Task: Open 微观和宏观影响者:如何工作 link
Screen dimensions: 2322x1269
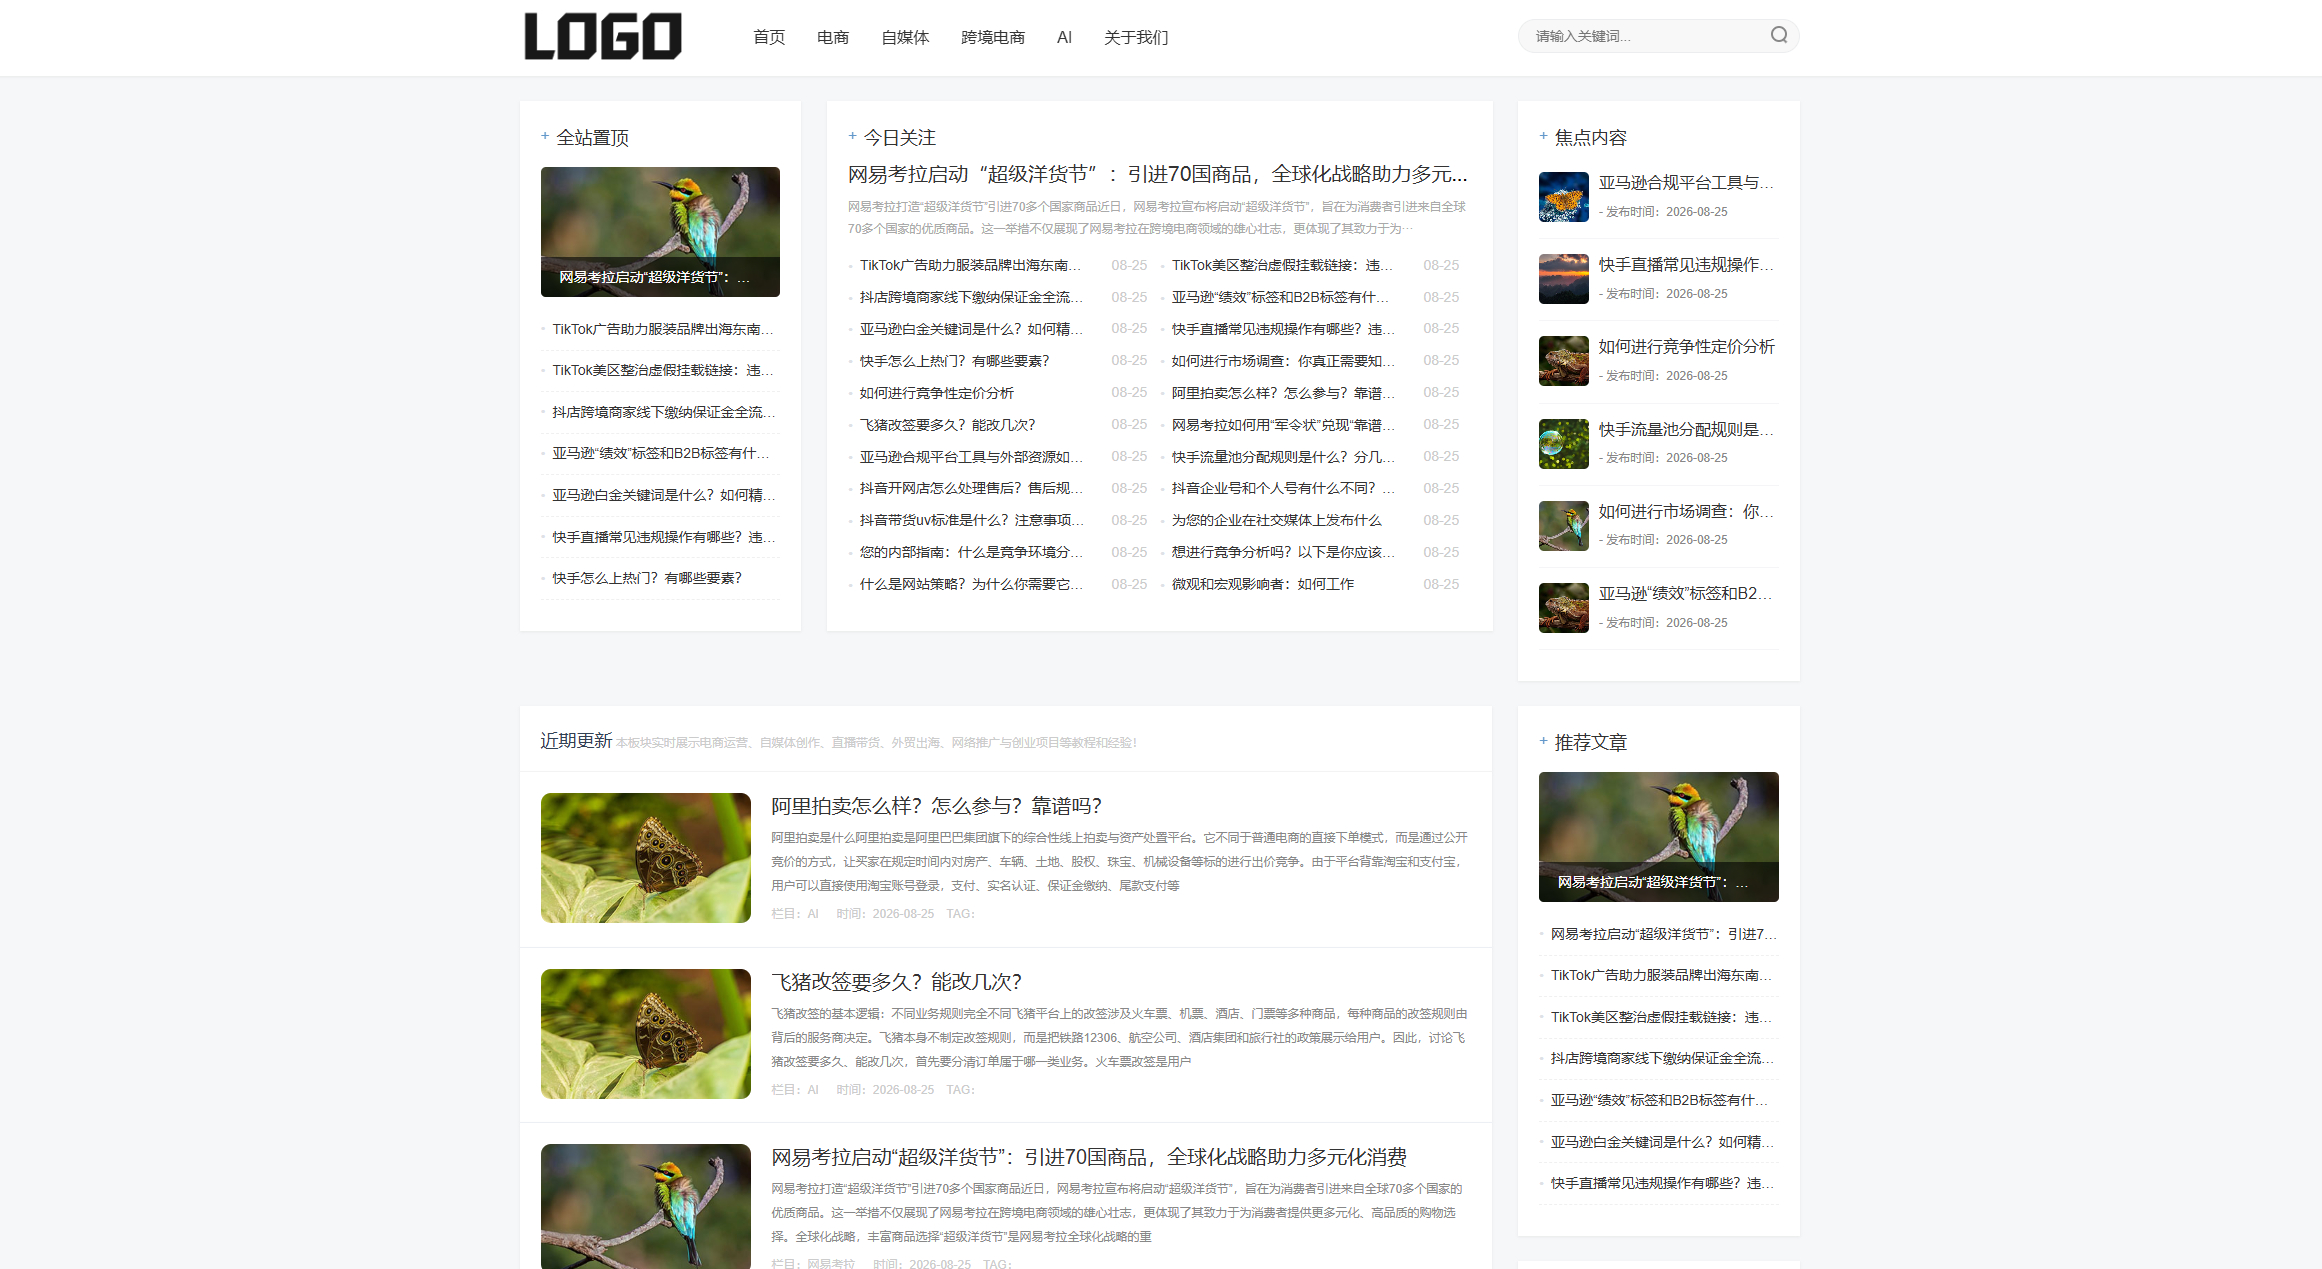Action: 1262,584
